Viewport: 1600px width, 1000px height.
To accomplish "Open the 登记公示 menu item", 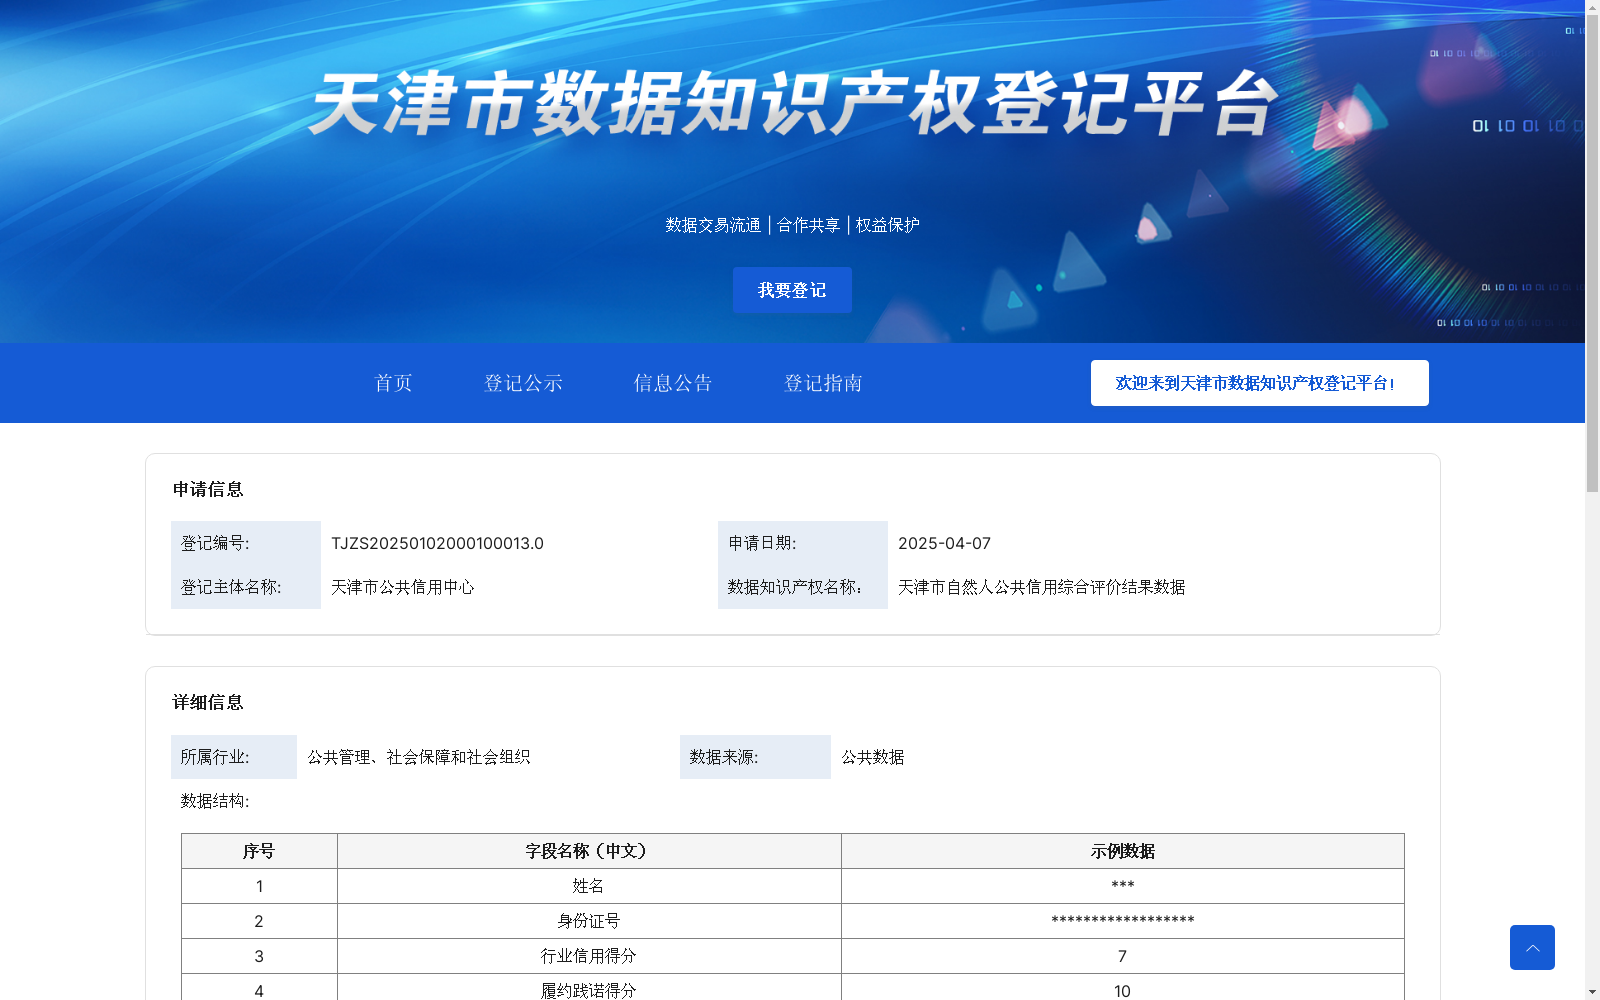I will pos(523,383).
